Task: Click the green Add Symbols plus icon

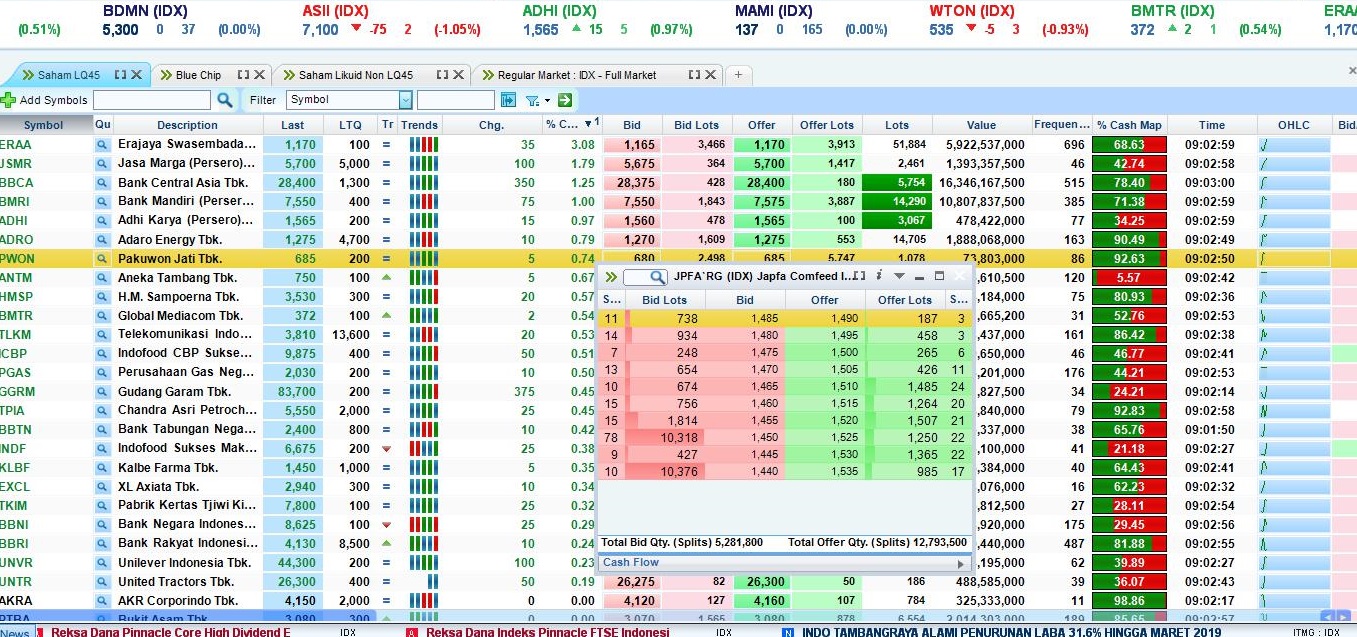Action: (x=9, y=100)
